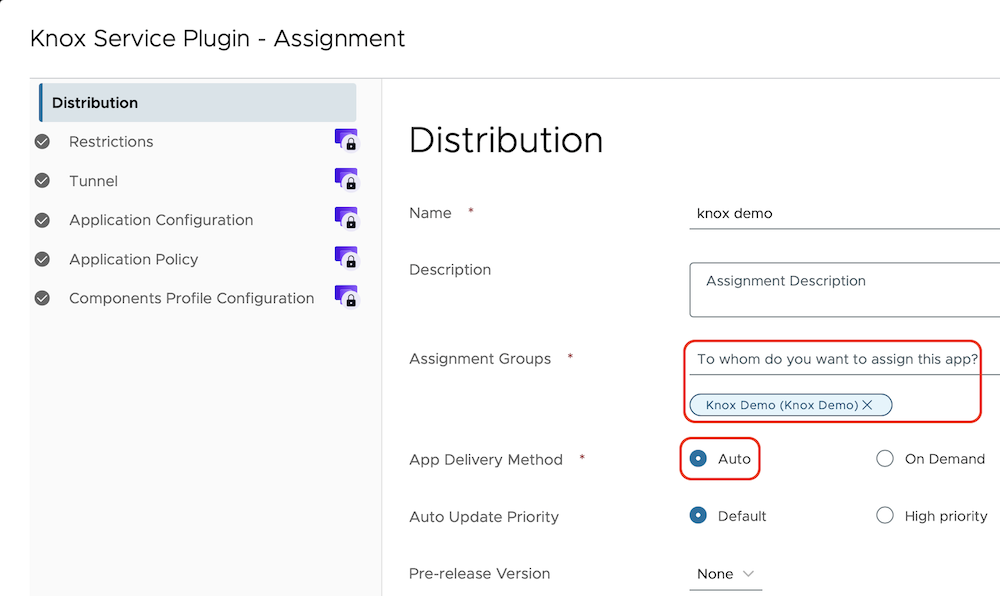Click the lock badge icon beside Restrictions
The width and height of the screenshot is (1000, 596).
pos(346,141)
